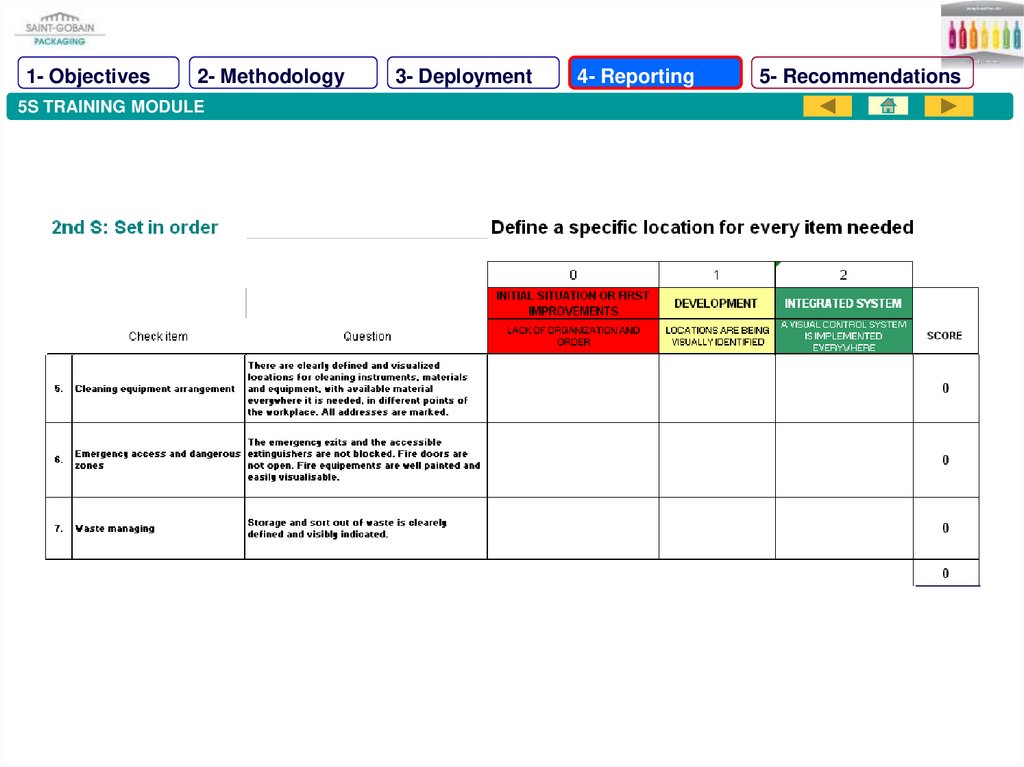Select level 2 cell for Waste managing row
Screen dimensions: 1024x767
[x=843, y=528]
